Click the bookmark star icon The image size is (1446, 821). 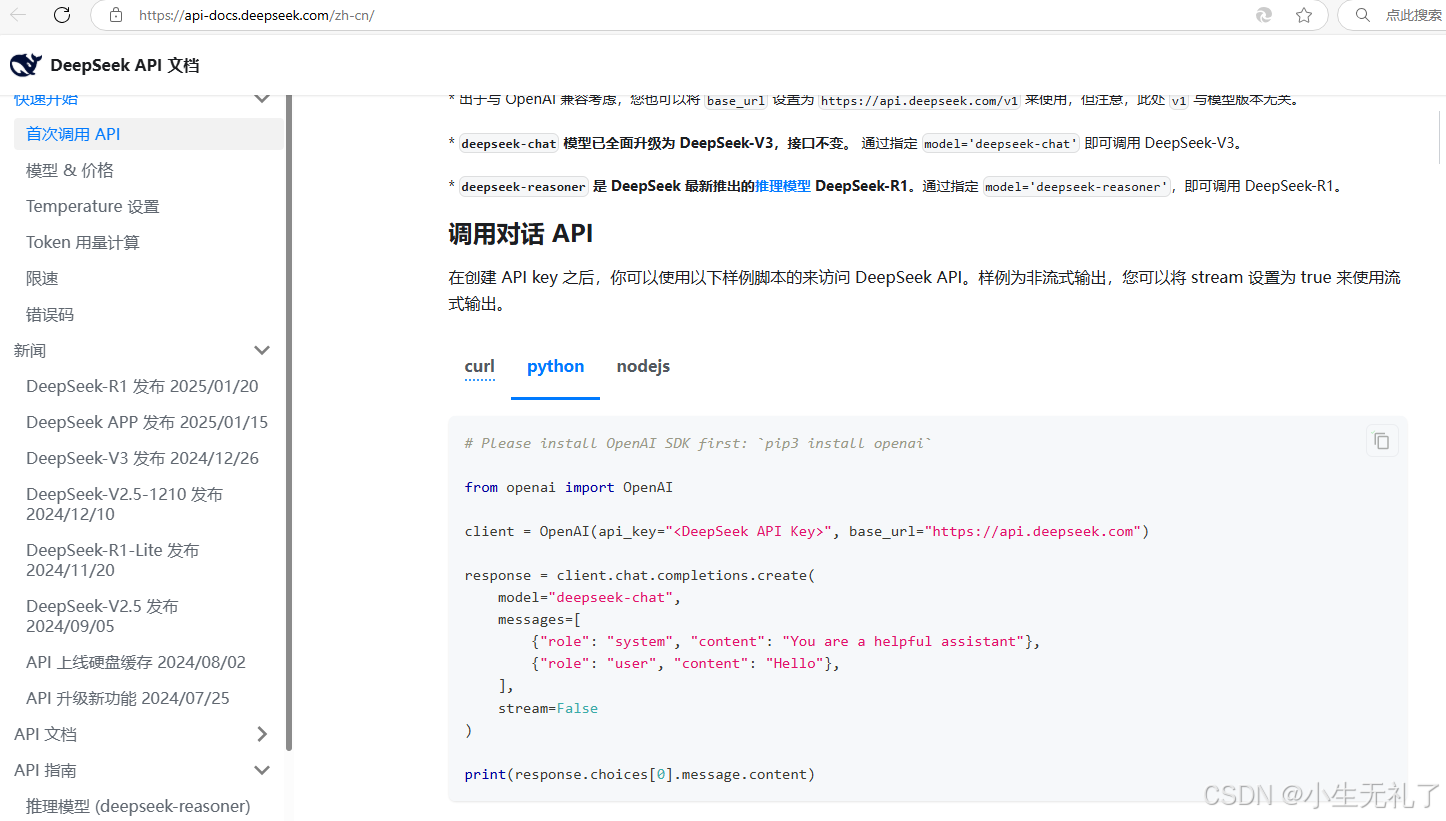(x=1305, y=15)
